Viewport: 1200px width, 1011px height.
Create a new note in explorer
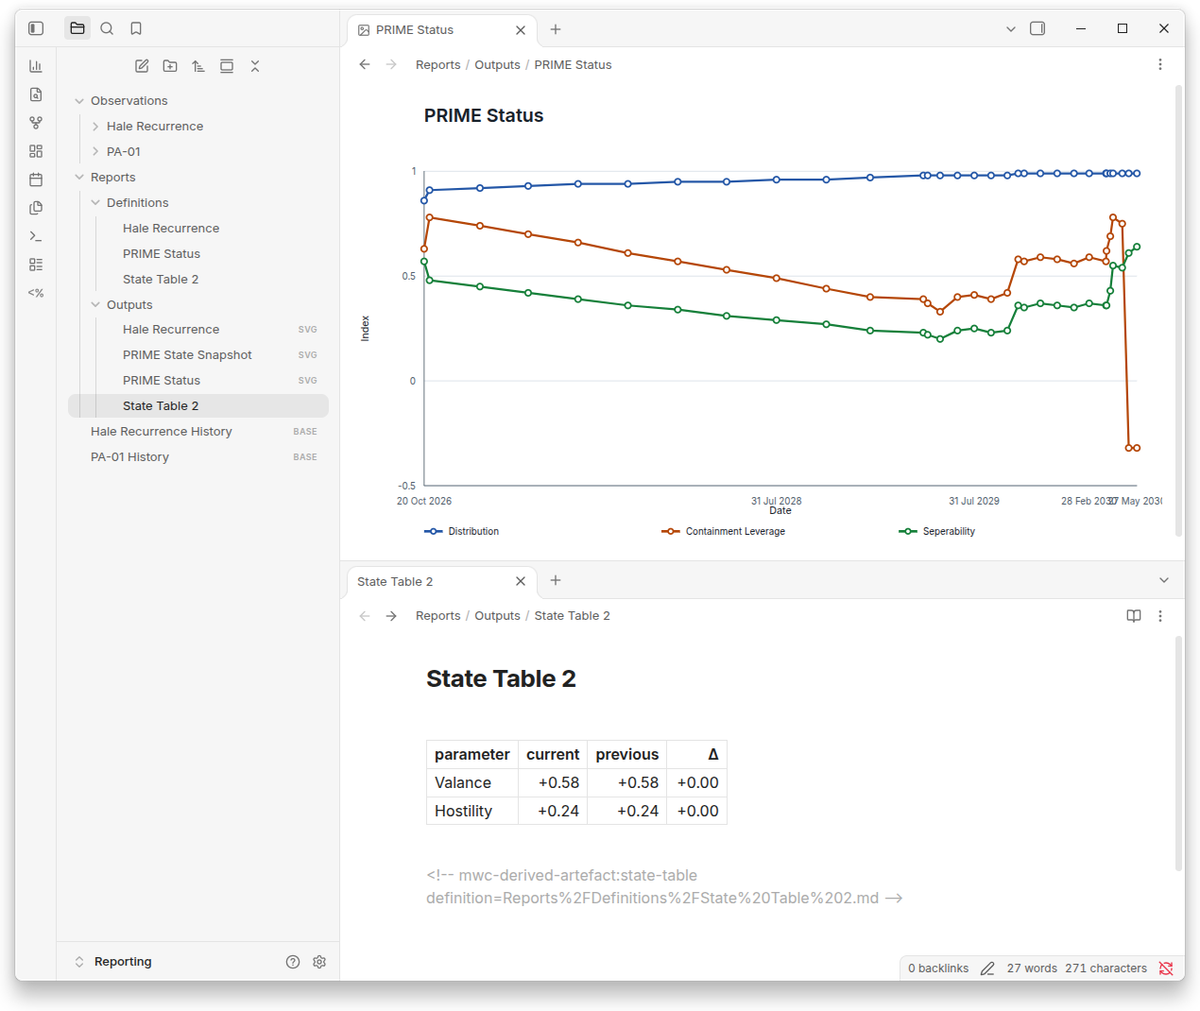coord(142,66)
